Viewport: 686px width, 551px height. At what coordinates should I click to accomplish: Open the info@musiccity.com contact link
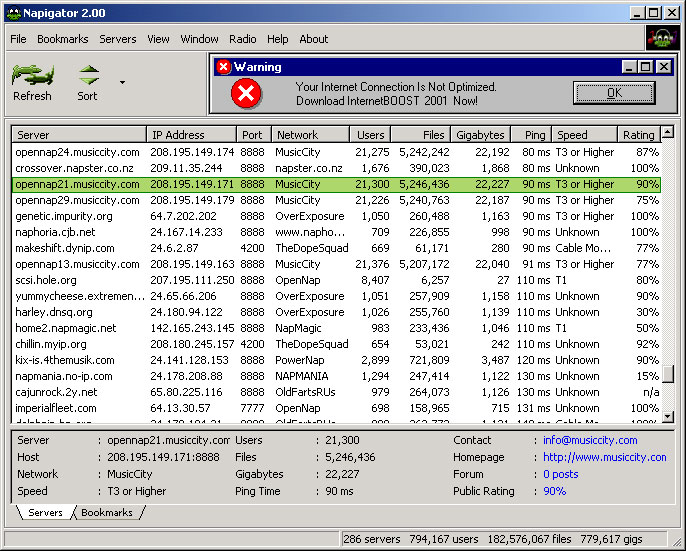(x=590, y=440)
